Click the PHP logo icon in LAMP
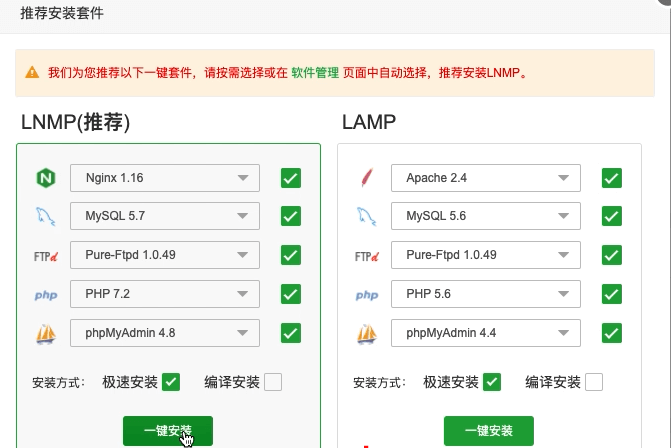671x448 pixels. click(367, 295)
